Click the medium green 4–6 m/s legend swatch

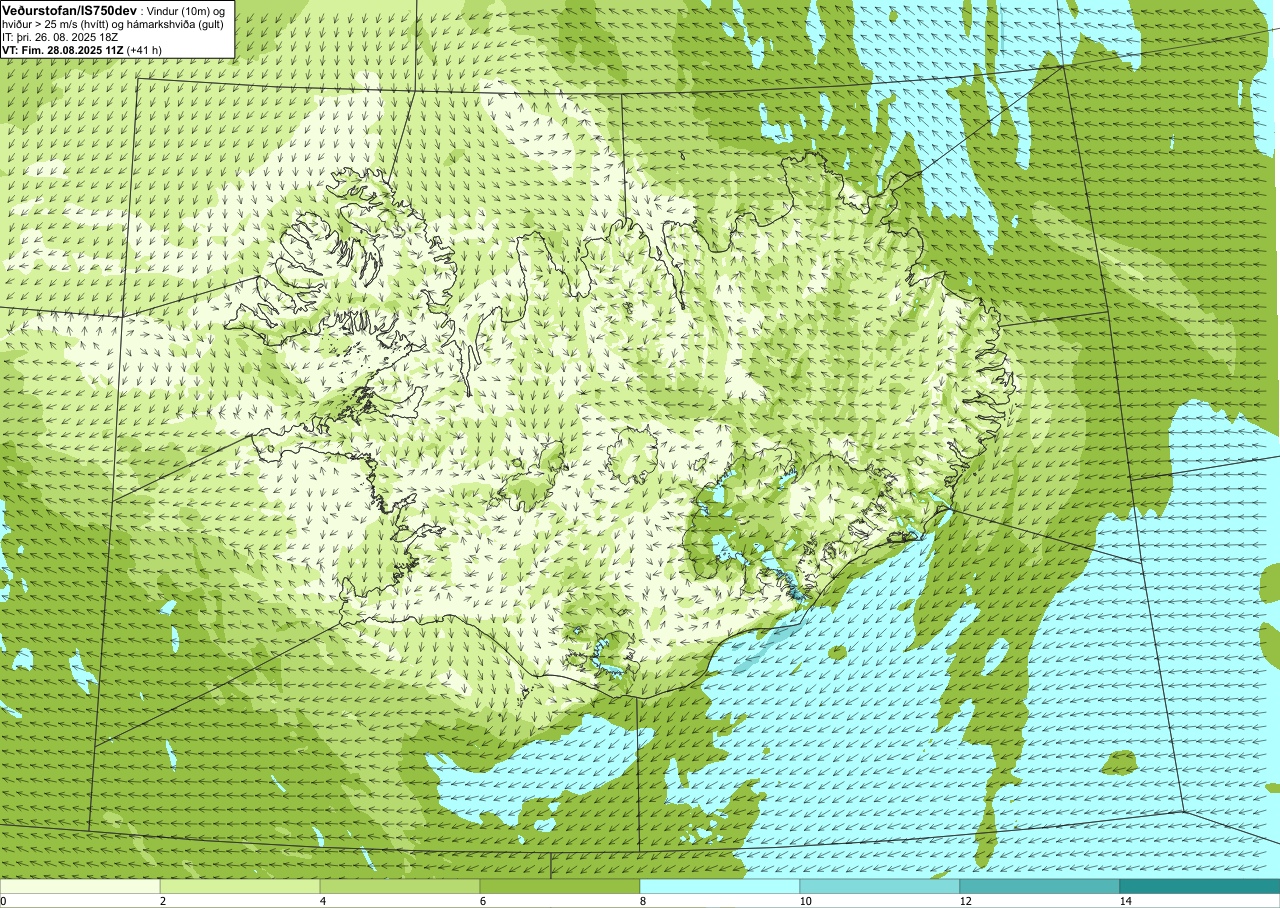400,886
